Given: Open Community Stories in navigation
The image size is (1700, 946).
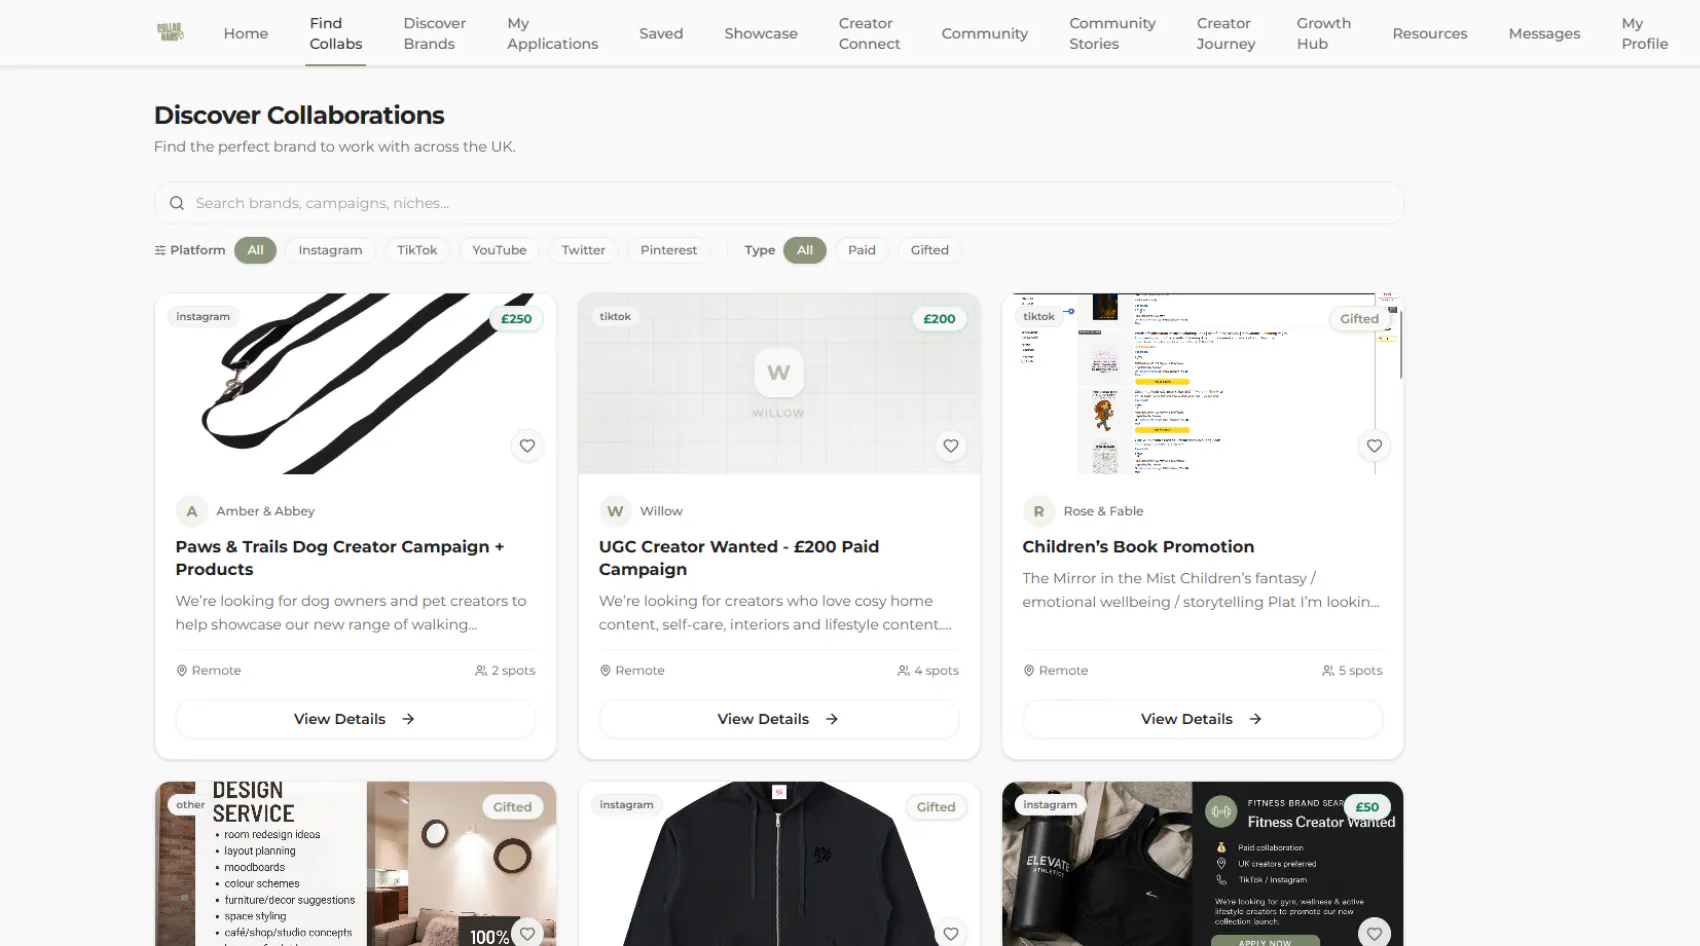Looking at the screenshot, I should tap(1112, 33).
